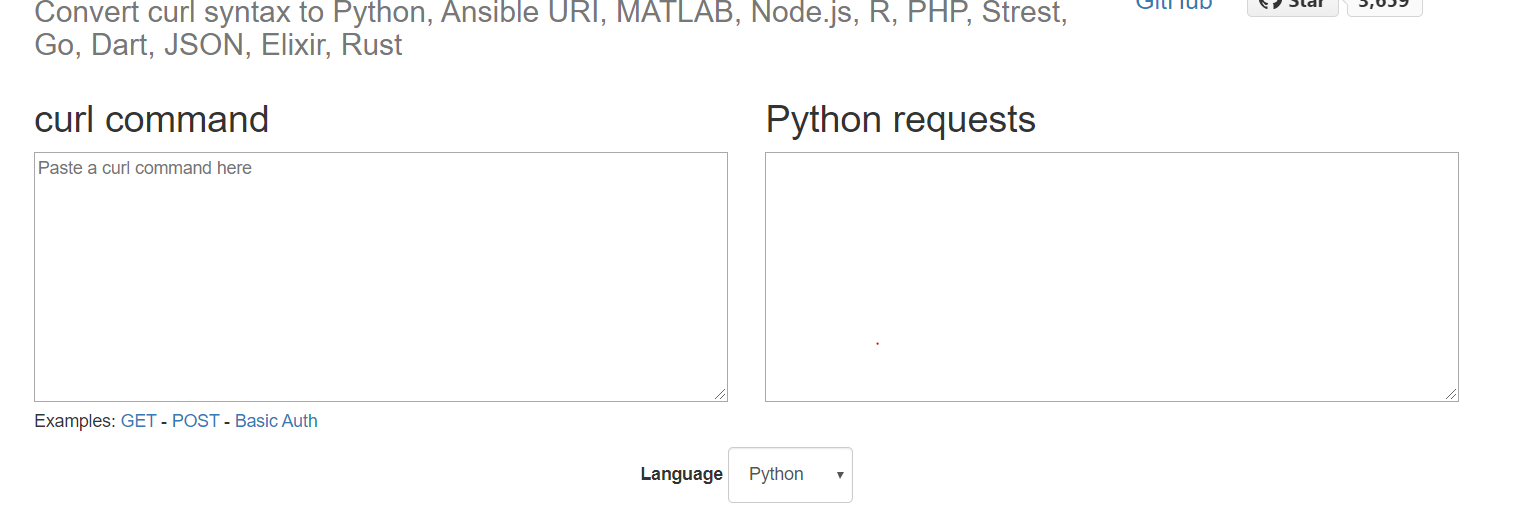Viewport: 1536px width, 522px height.
Task: Load the Basic Auth example
Action: 276,421
